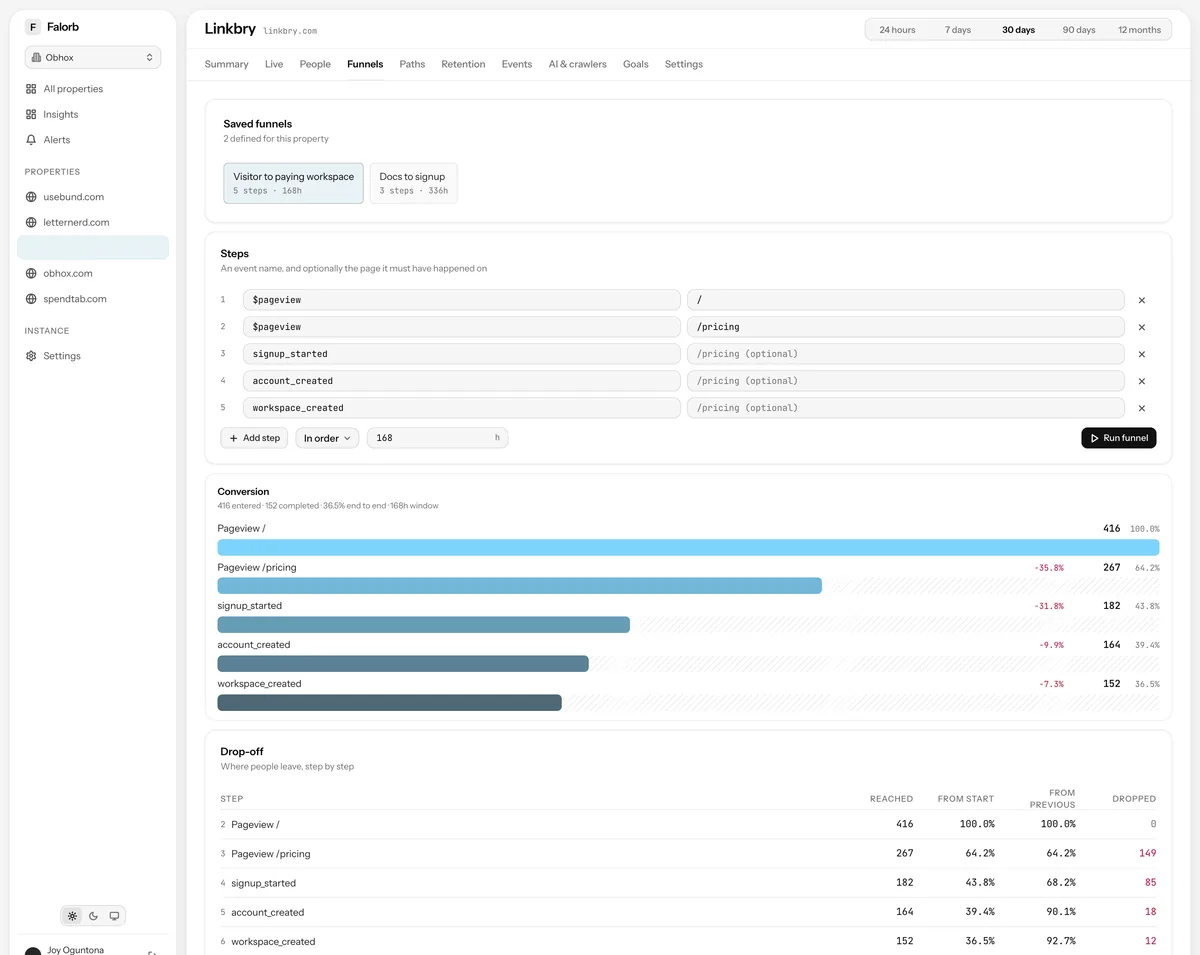Edit the signup_started event field

461,354
